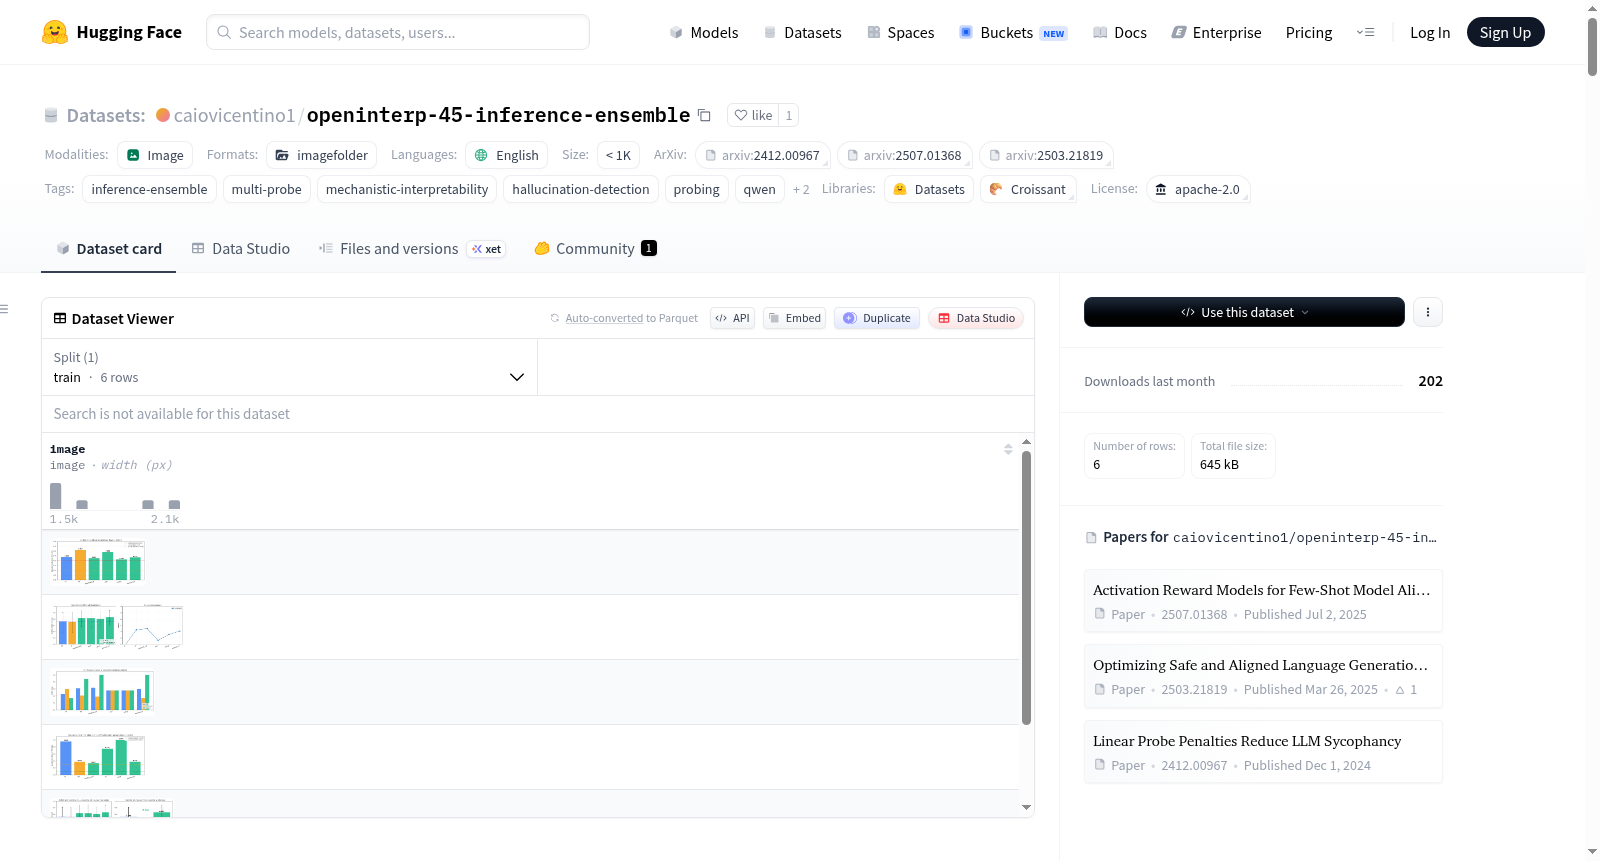The height and width of the screenshot is (861, 1600).
Task: Open the left sidebar hamburger icon
Action: click(x=4, y=309)
